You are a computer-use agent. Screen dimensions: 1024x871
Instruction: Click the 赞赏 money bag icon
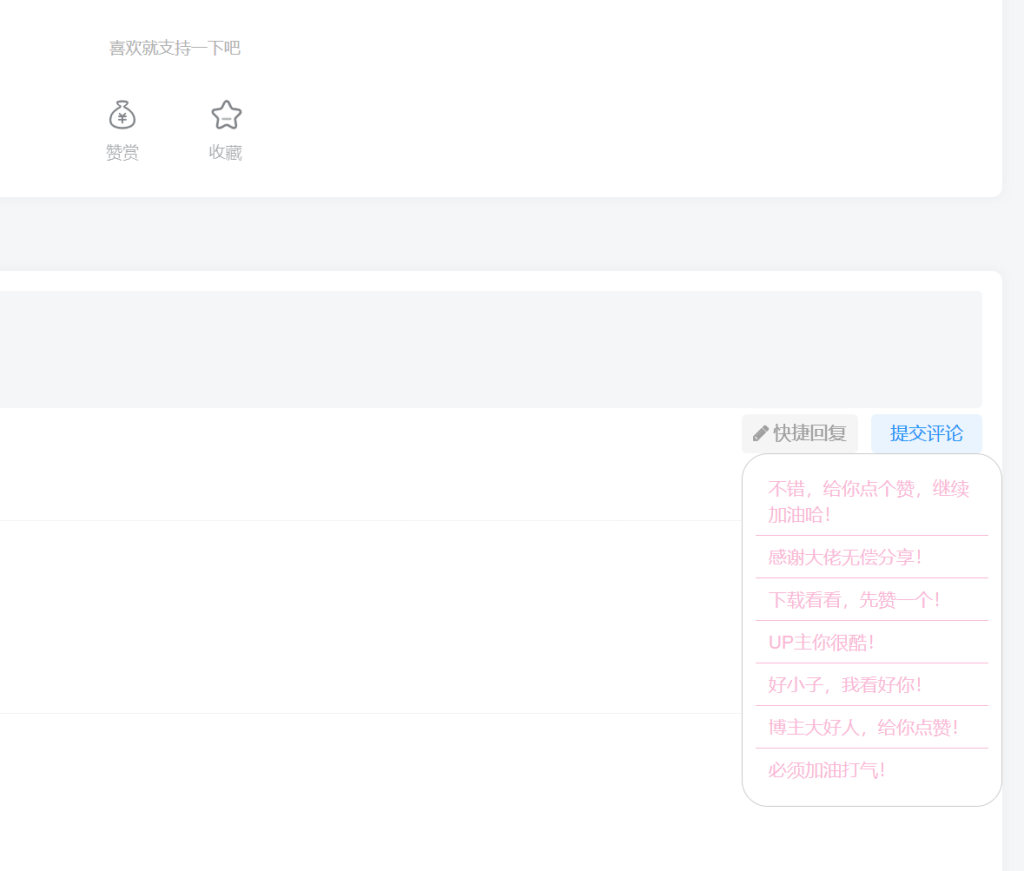[122, 116]
